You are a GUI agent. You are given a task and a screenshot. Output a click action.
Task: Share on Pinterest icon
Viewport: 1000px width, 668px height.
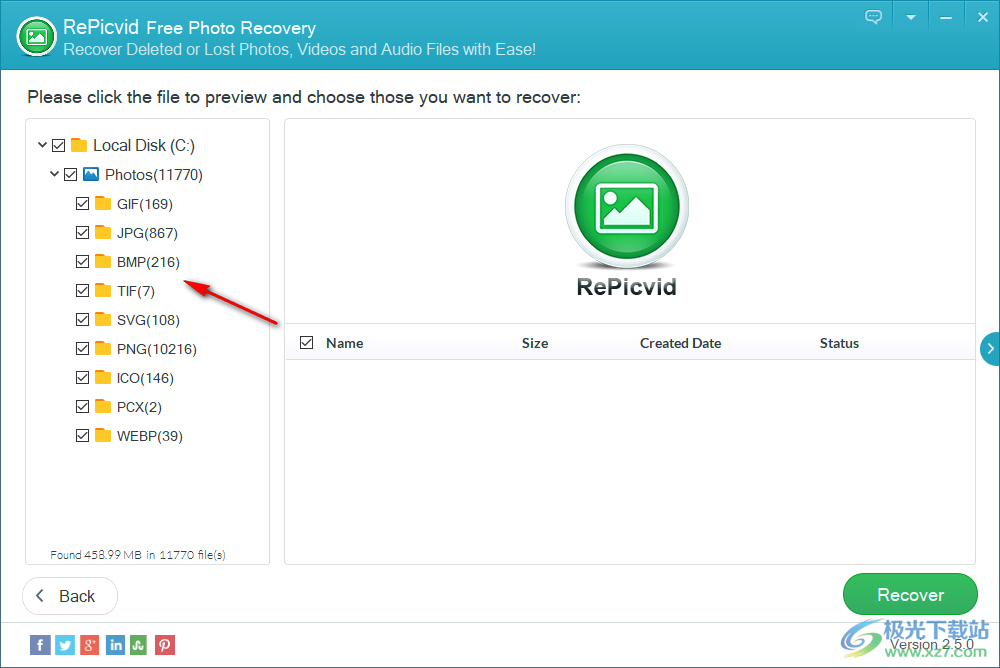point(165,645)
